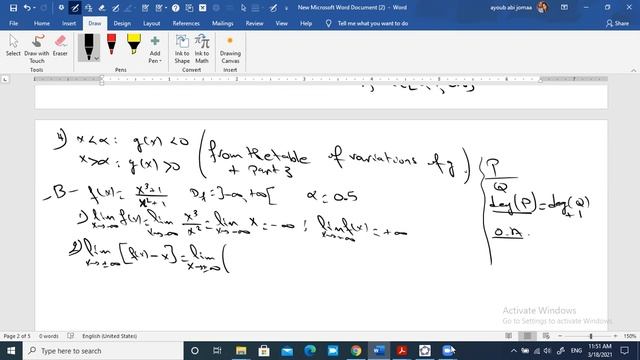640x360 pixels.
Task: Click the zoom in plus button
Action: coord(616,336)
